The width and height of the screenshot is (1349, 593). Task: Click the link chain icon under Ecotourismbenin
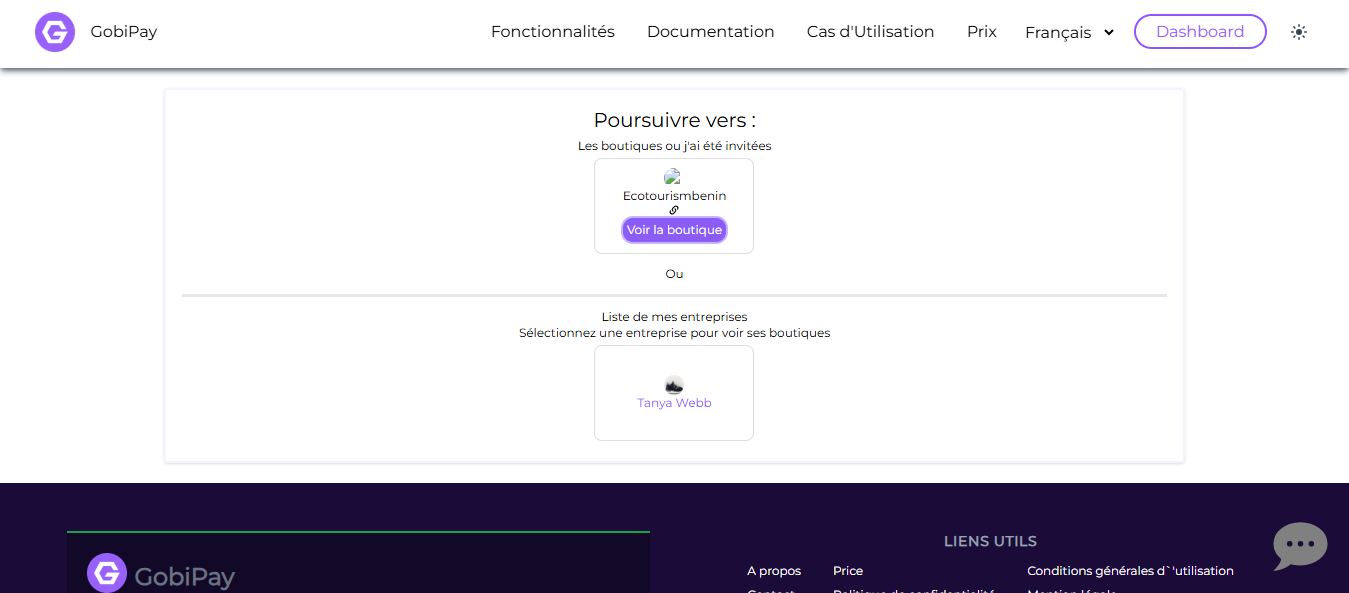pyautogui.click(x=674, y=211)
